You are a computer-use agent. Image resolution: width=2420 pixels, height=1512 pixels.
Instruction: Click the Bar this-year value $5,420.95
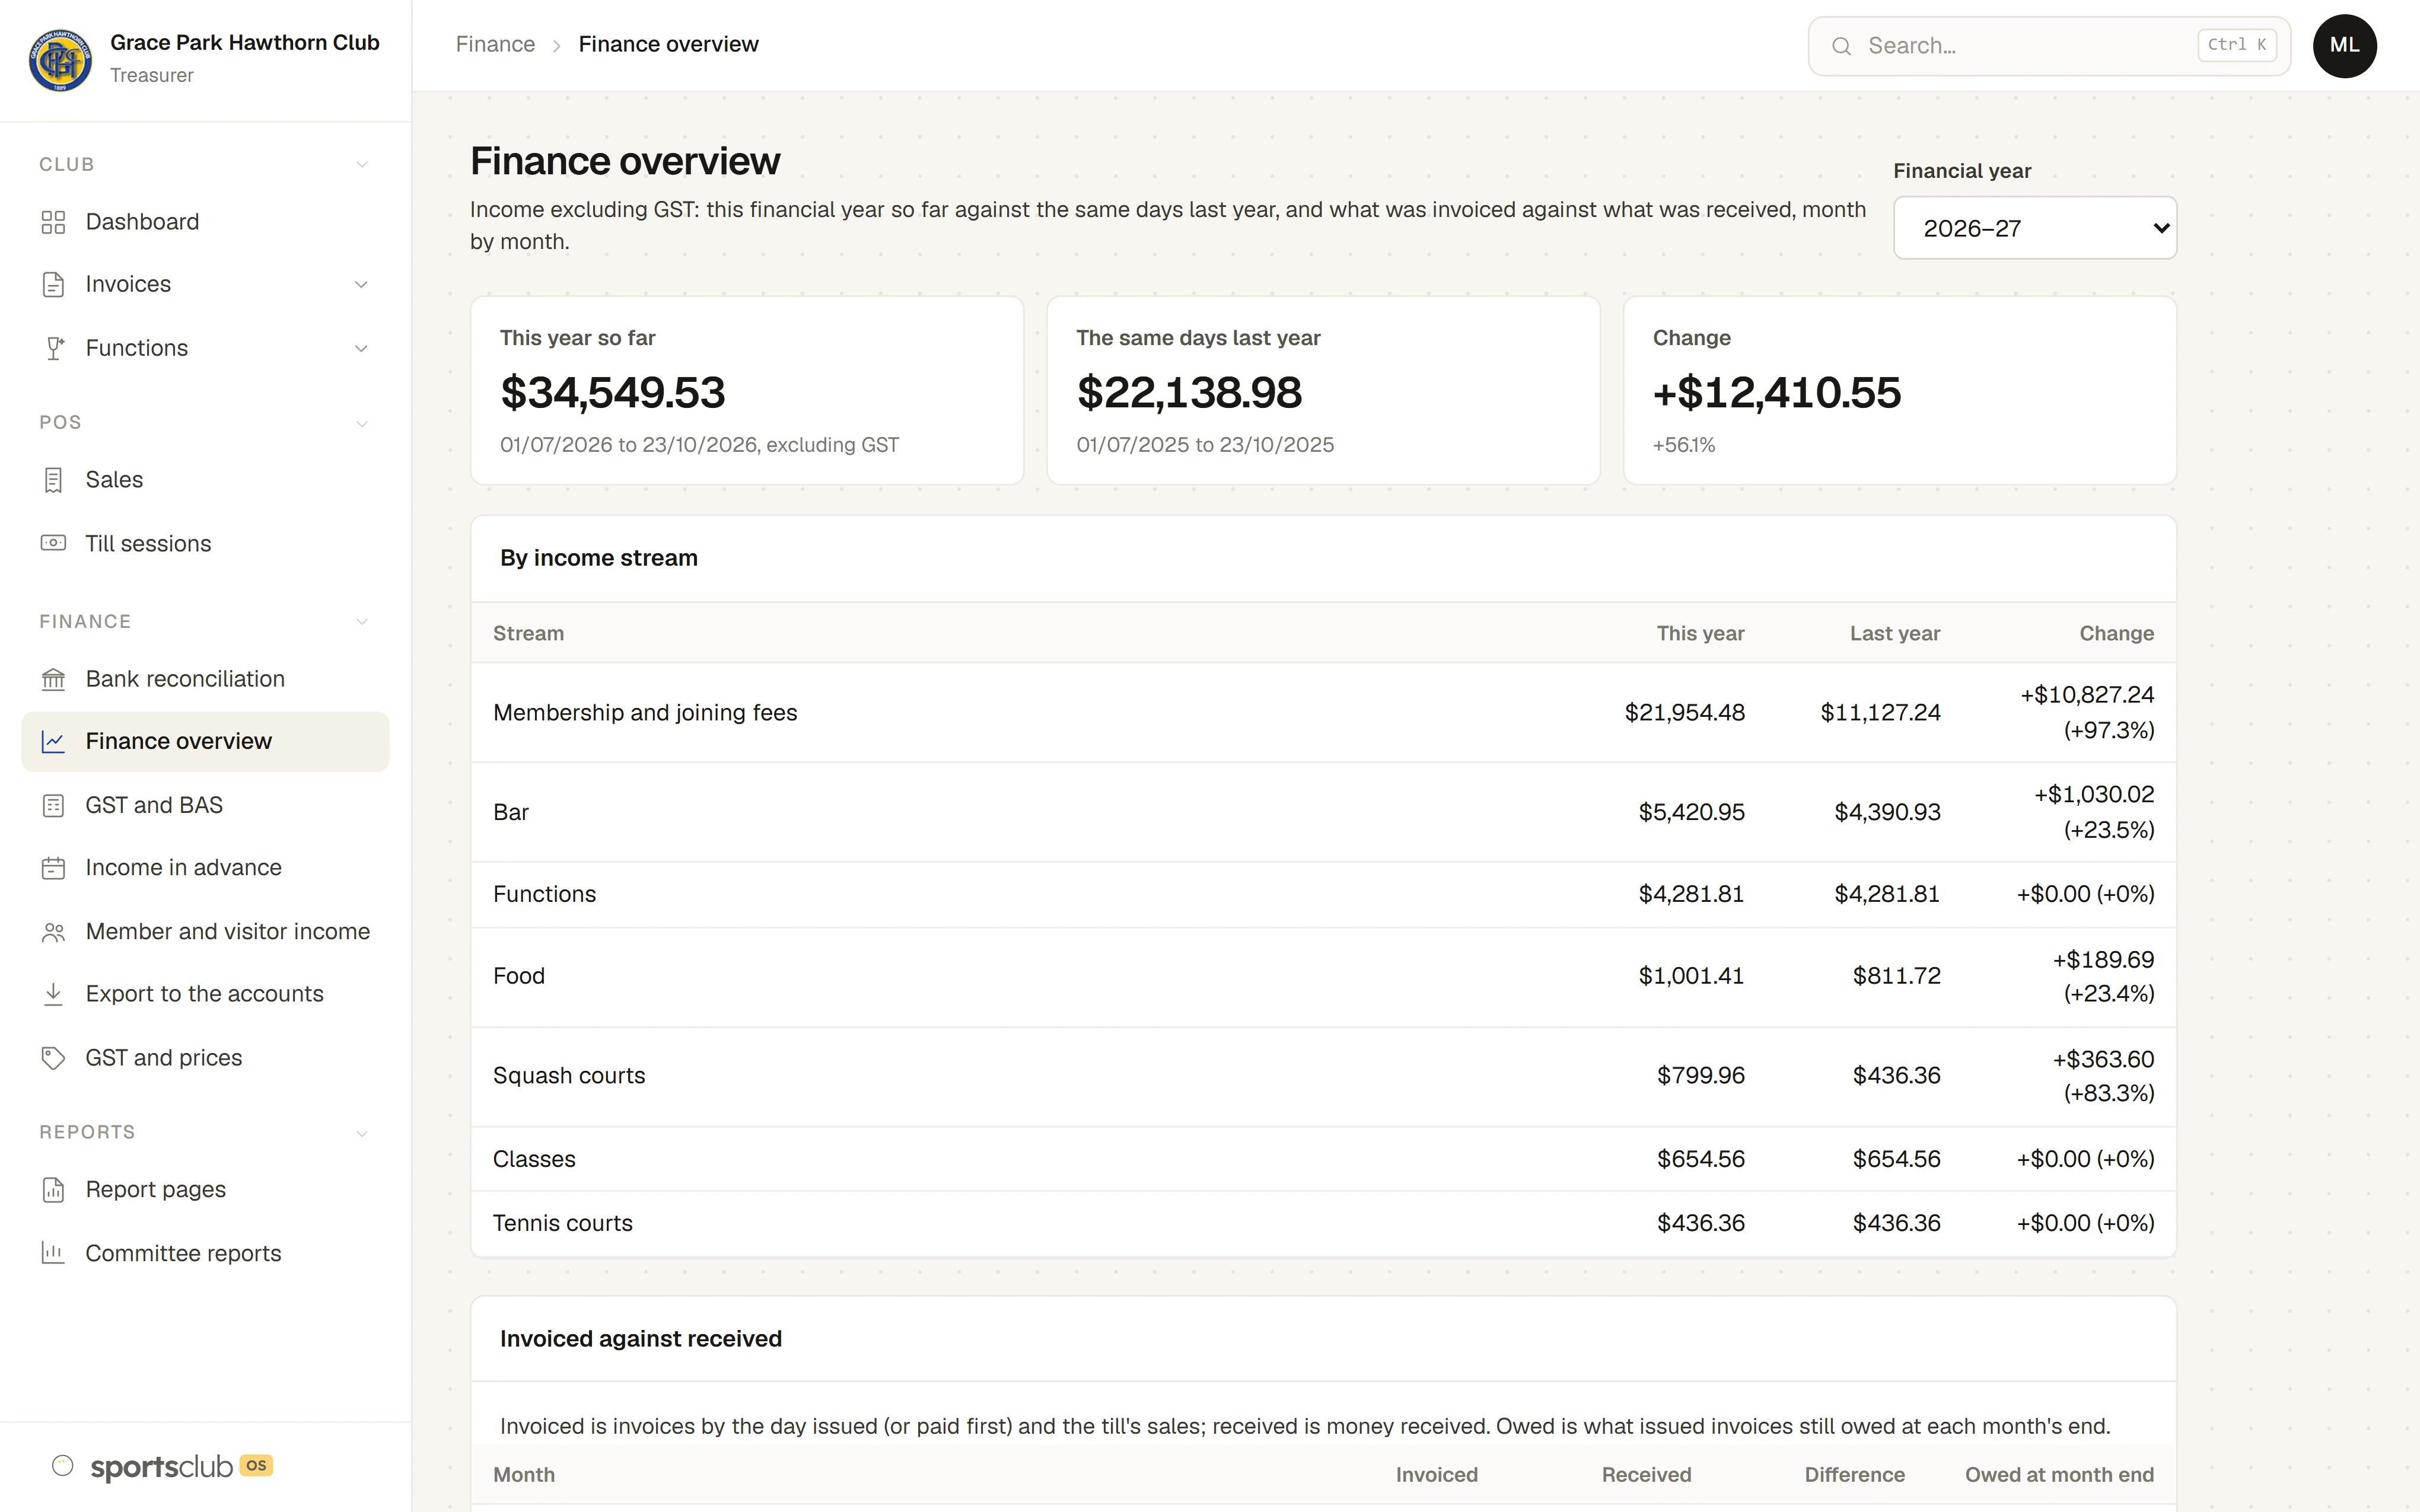click(x=1691, y=812)
